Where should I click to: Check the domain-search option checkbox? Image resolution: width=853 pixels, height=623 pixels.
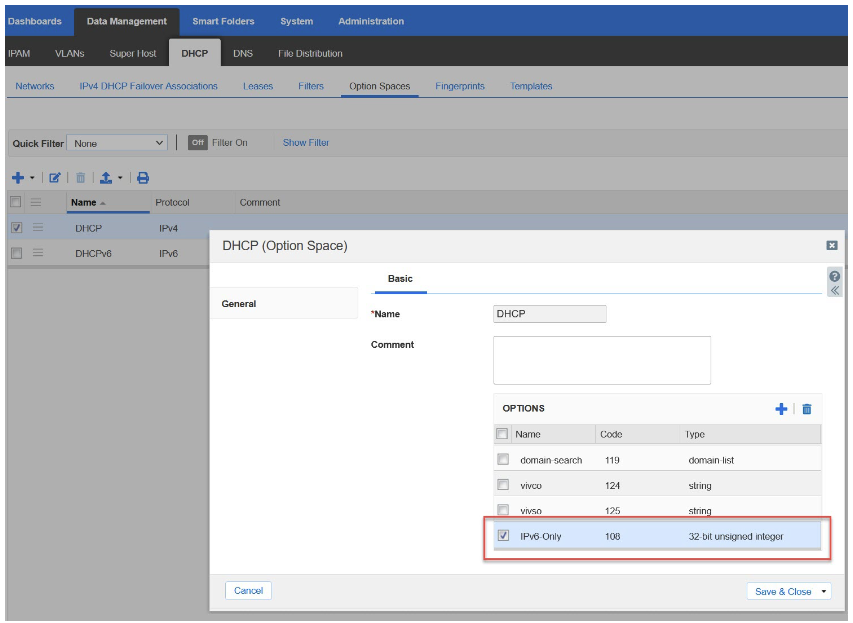(503, 460)
